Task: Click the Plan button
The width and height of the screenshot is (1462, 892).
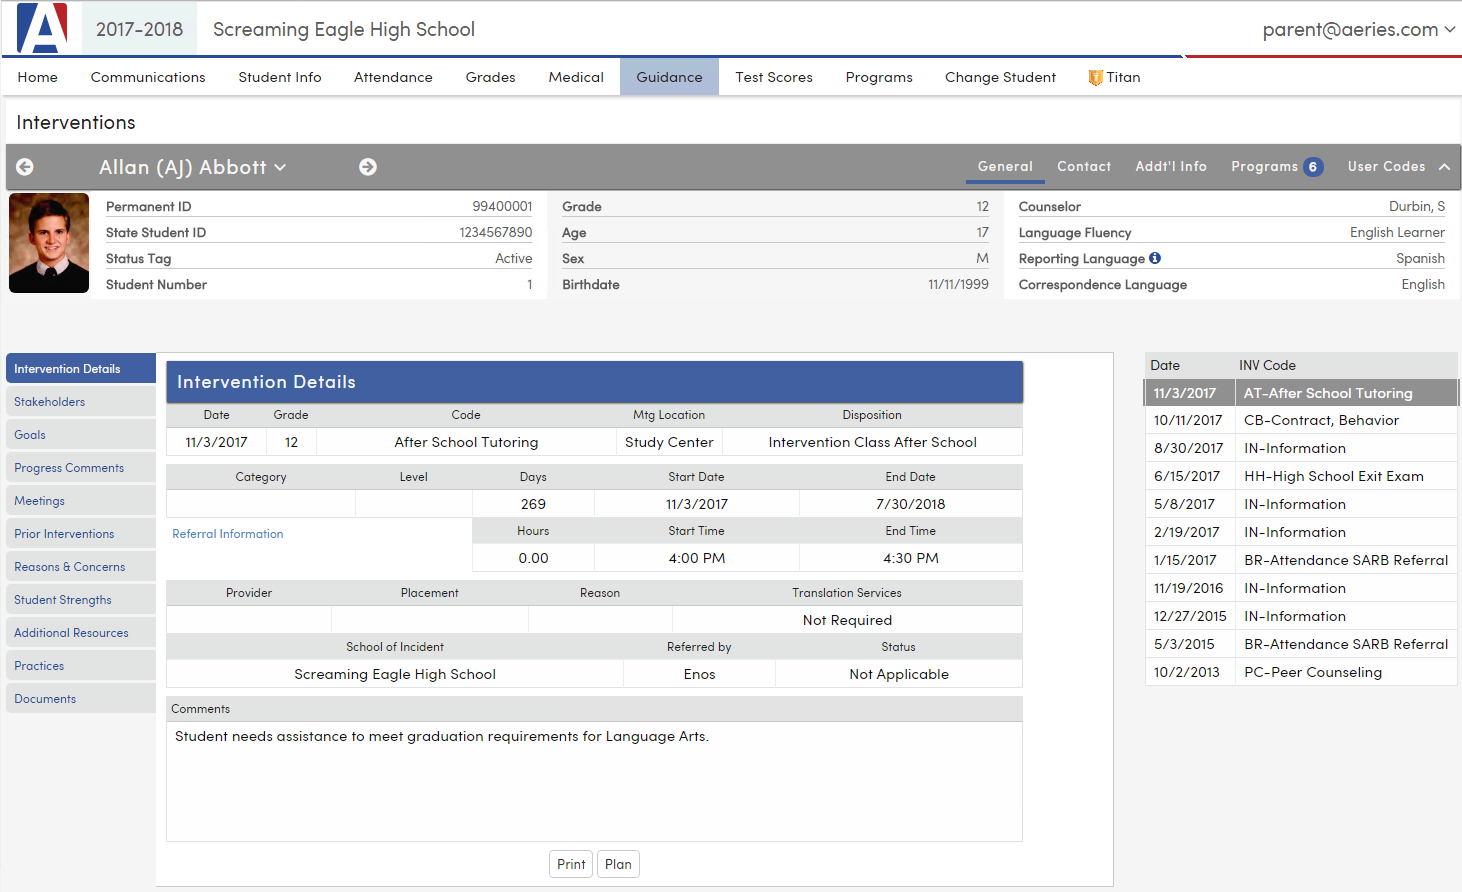Action: 618,864
